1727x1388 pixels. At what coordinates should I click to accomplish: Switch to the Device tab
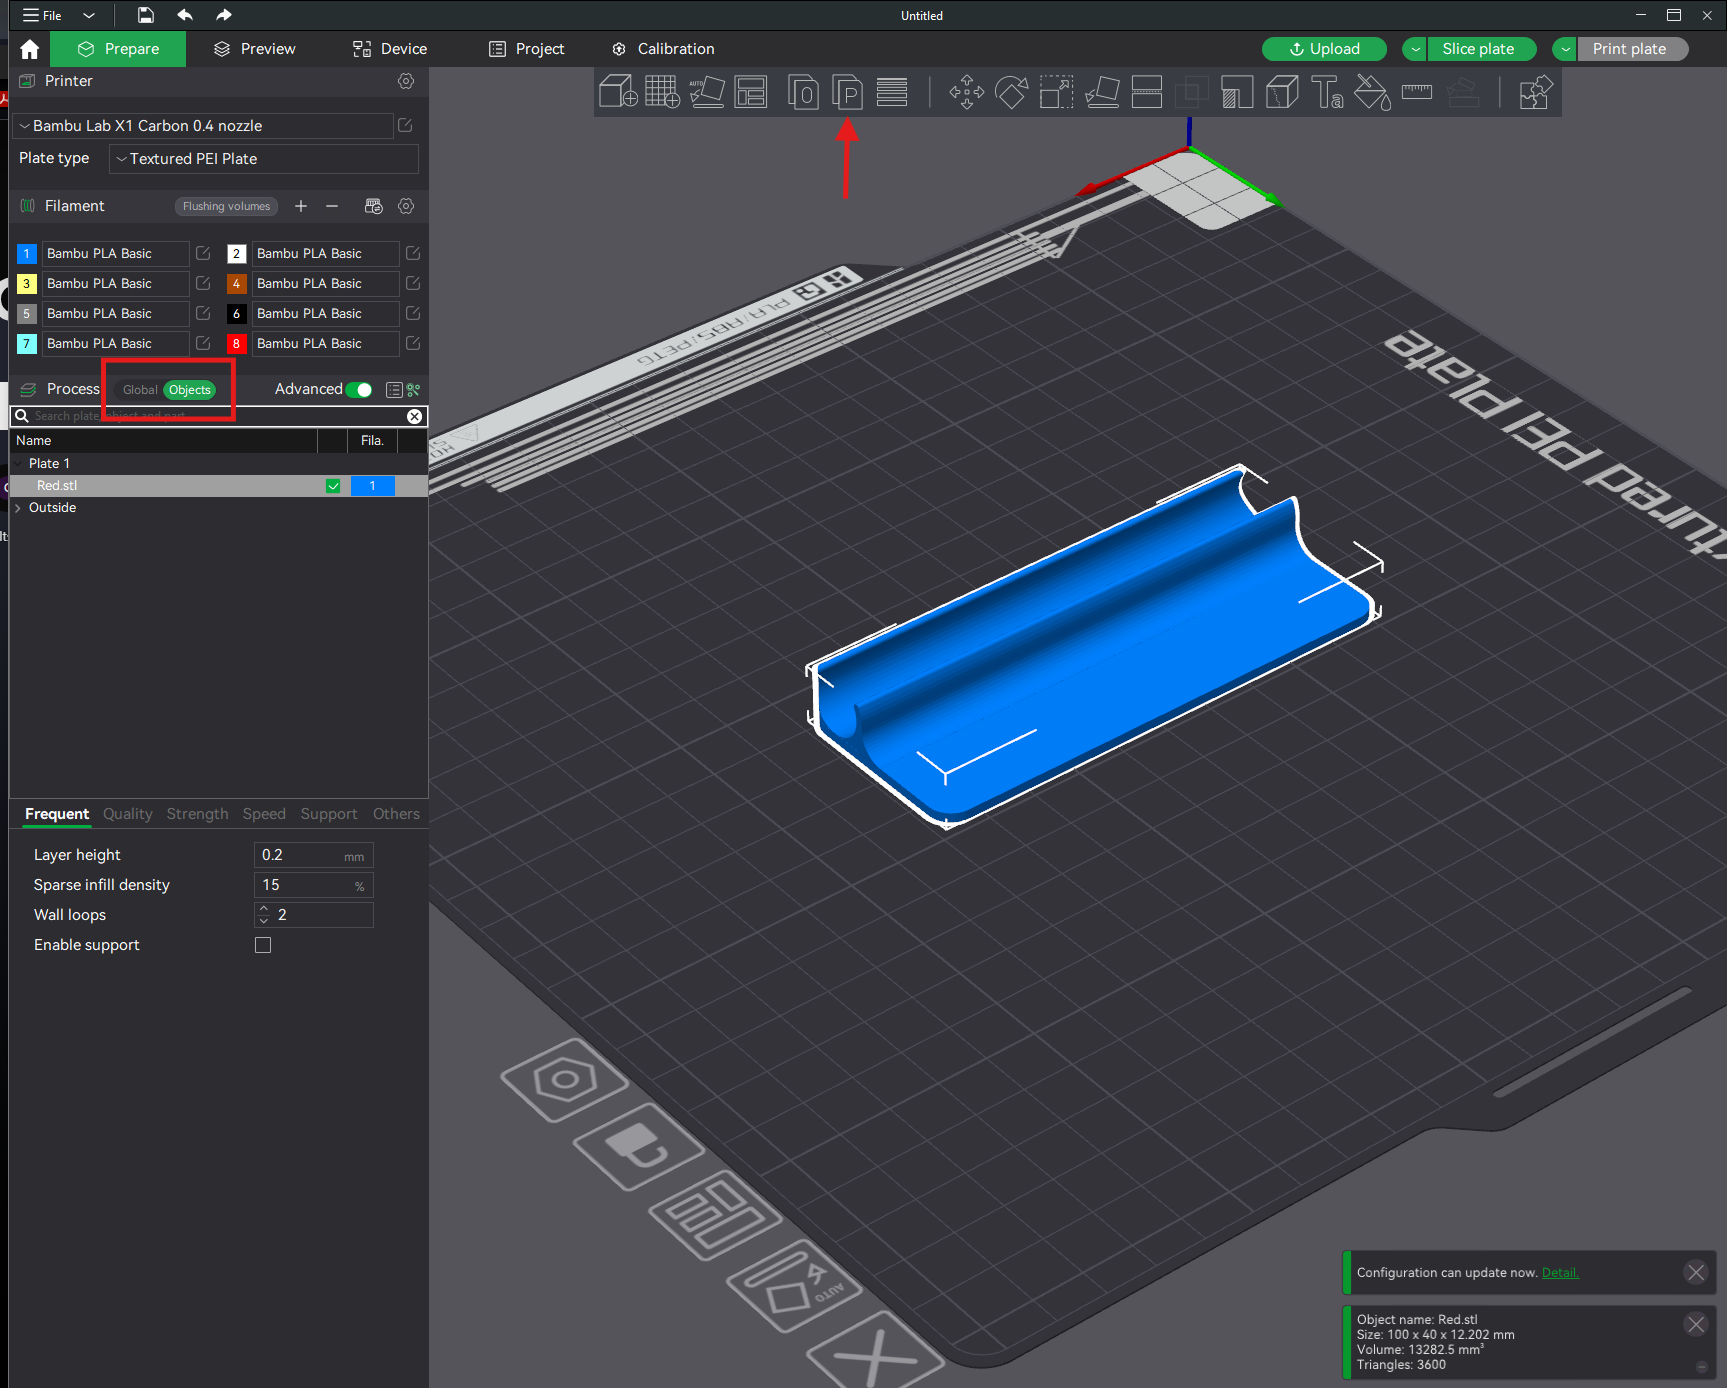tap(390, 49)
